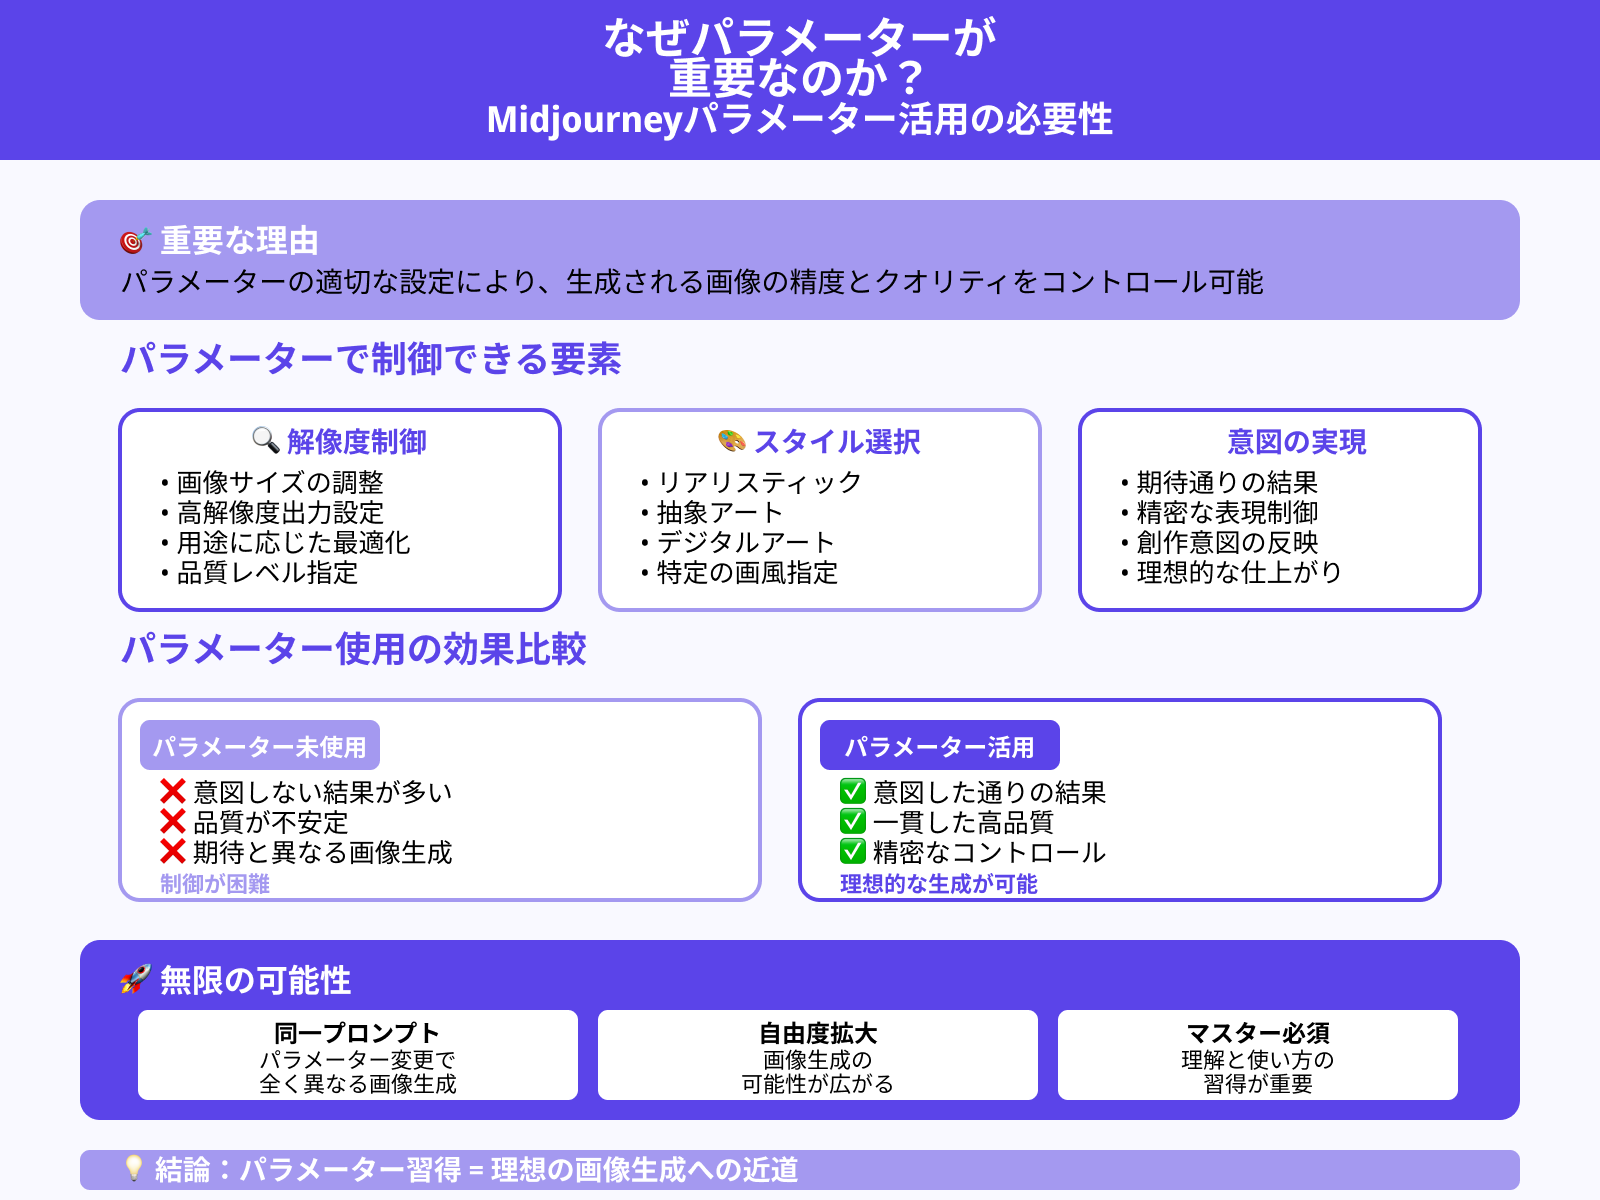Select the パラメーター未使用 label

point(260,746)
